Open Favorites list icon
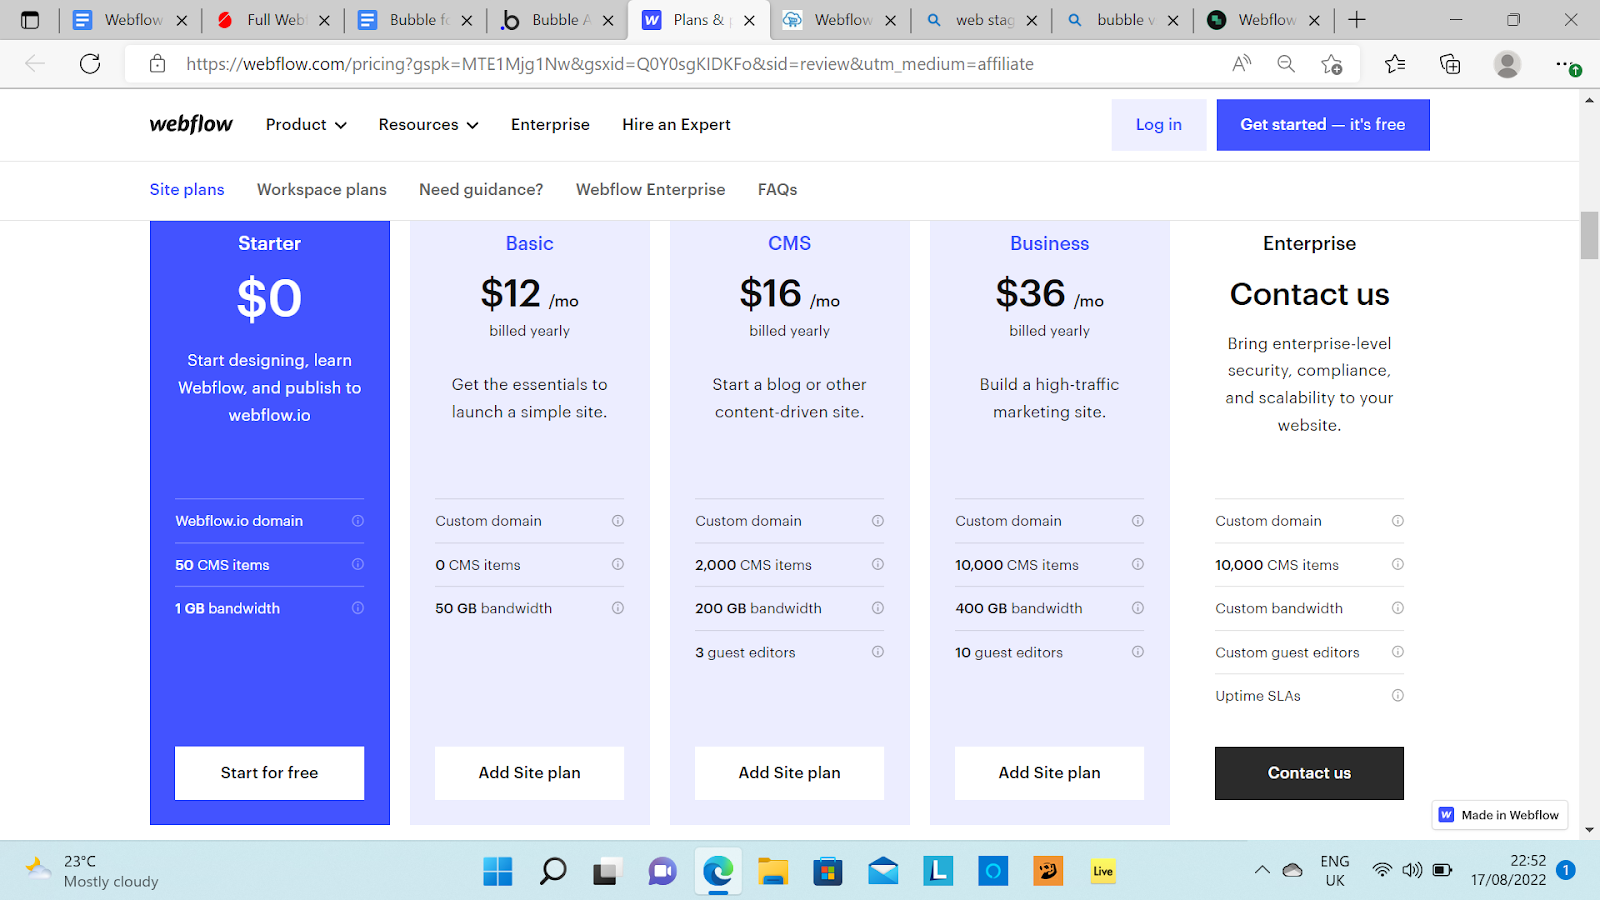This screenshot has width=1600, height=900. pos(1395,64)
